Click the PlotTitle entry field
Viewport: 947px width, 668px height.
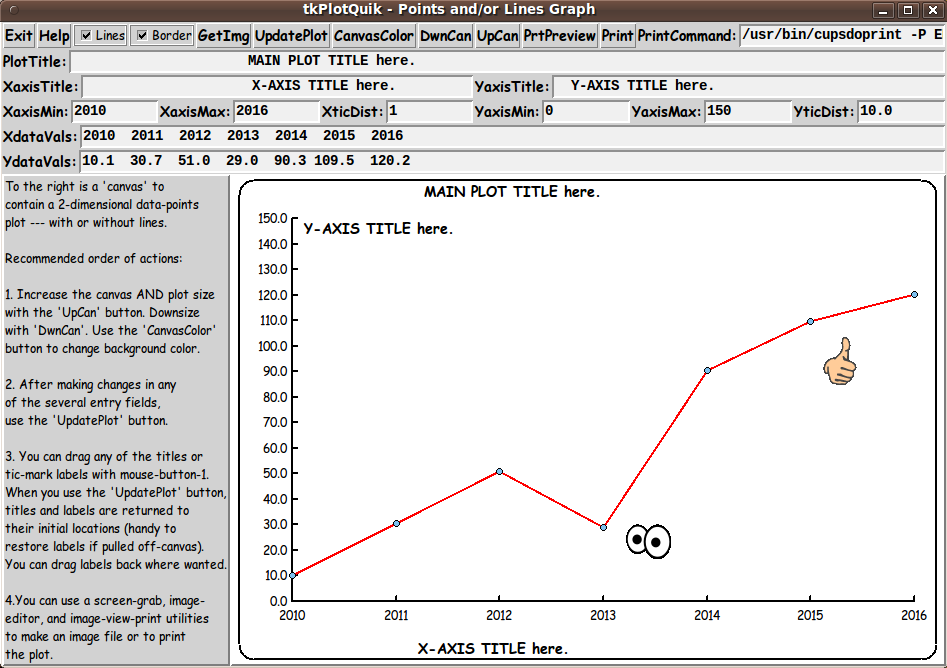tap(507, 61)
